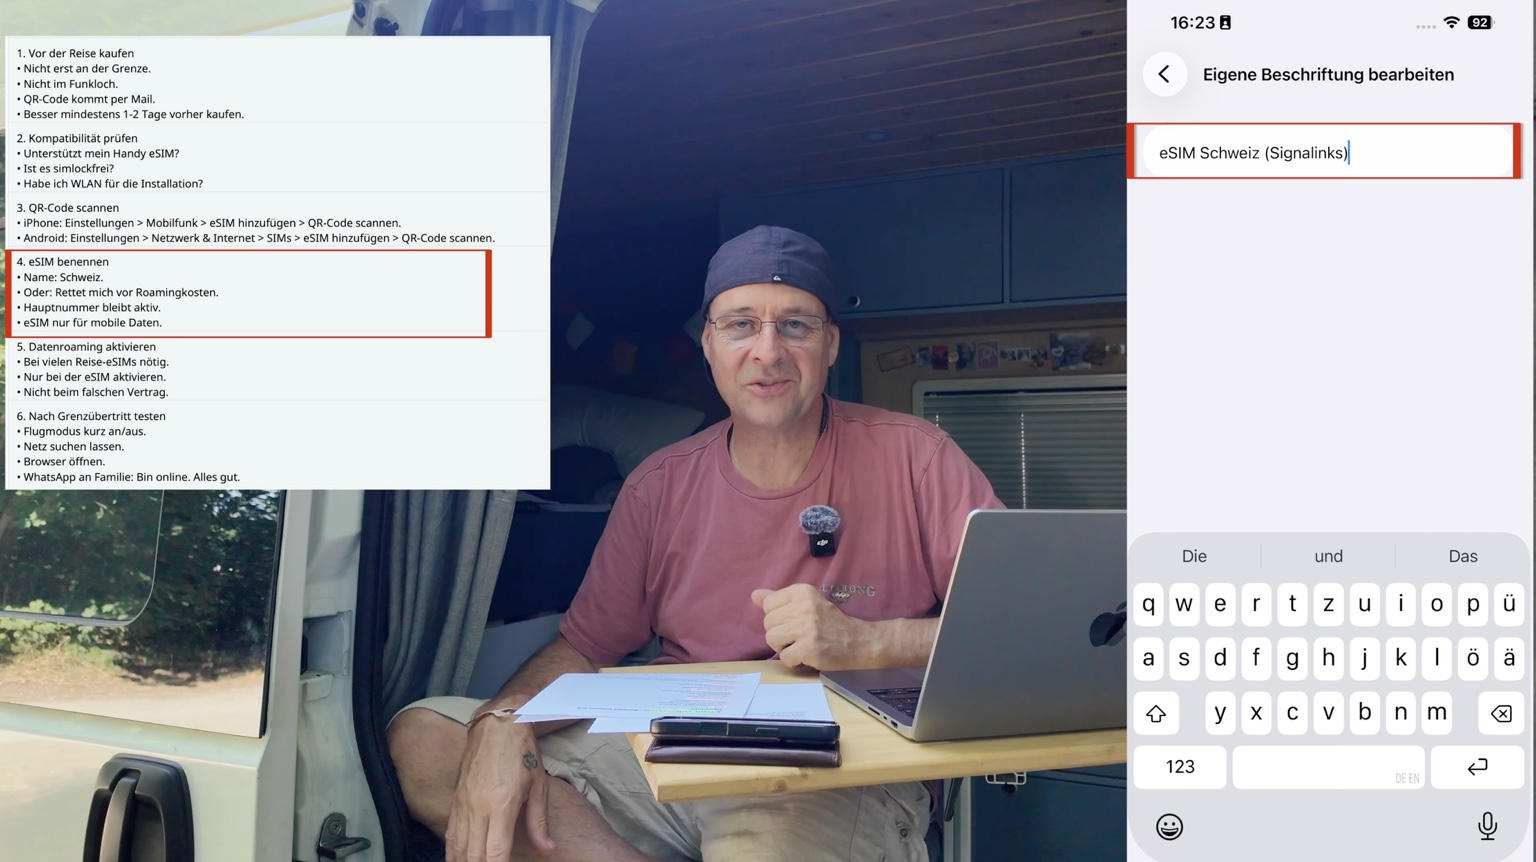Click '6. Nach Grenzübertritt testen' heading
1536x862 pixels.
coord(91,416)
